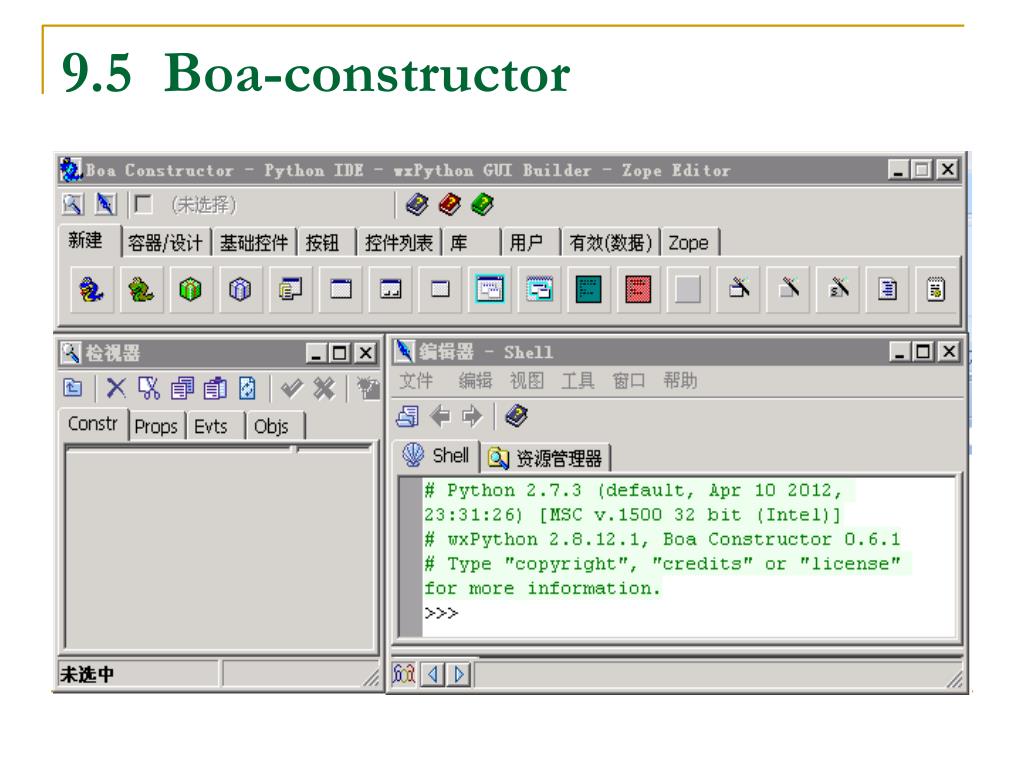Screen dimensions: 1024x768
Task: Switch to the 资源管理器 tab
Action: (x=546, y=458)
